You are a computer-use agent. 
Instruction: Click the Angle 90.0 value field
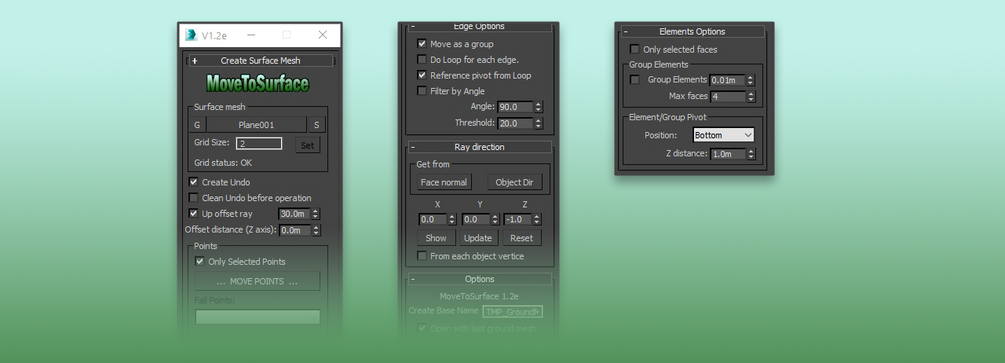pos(516,107)
